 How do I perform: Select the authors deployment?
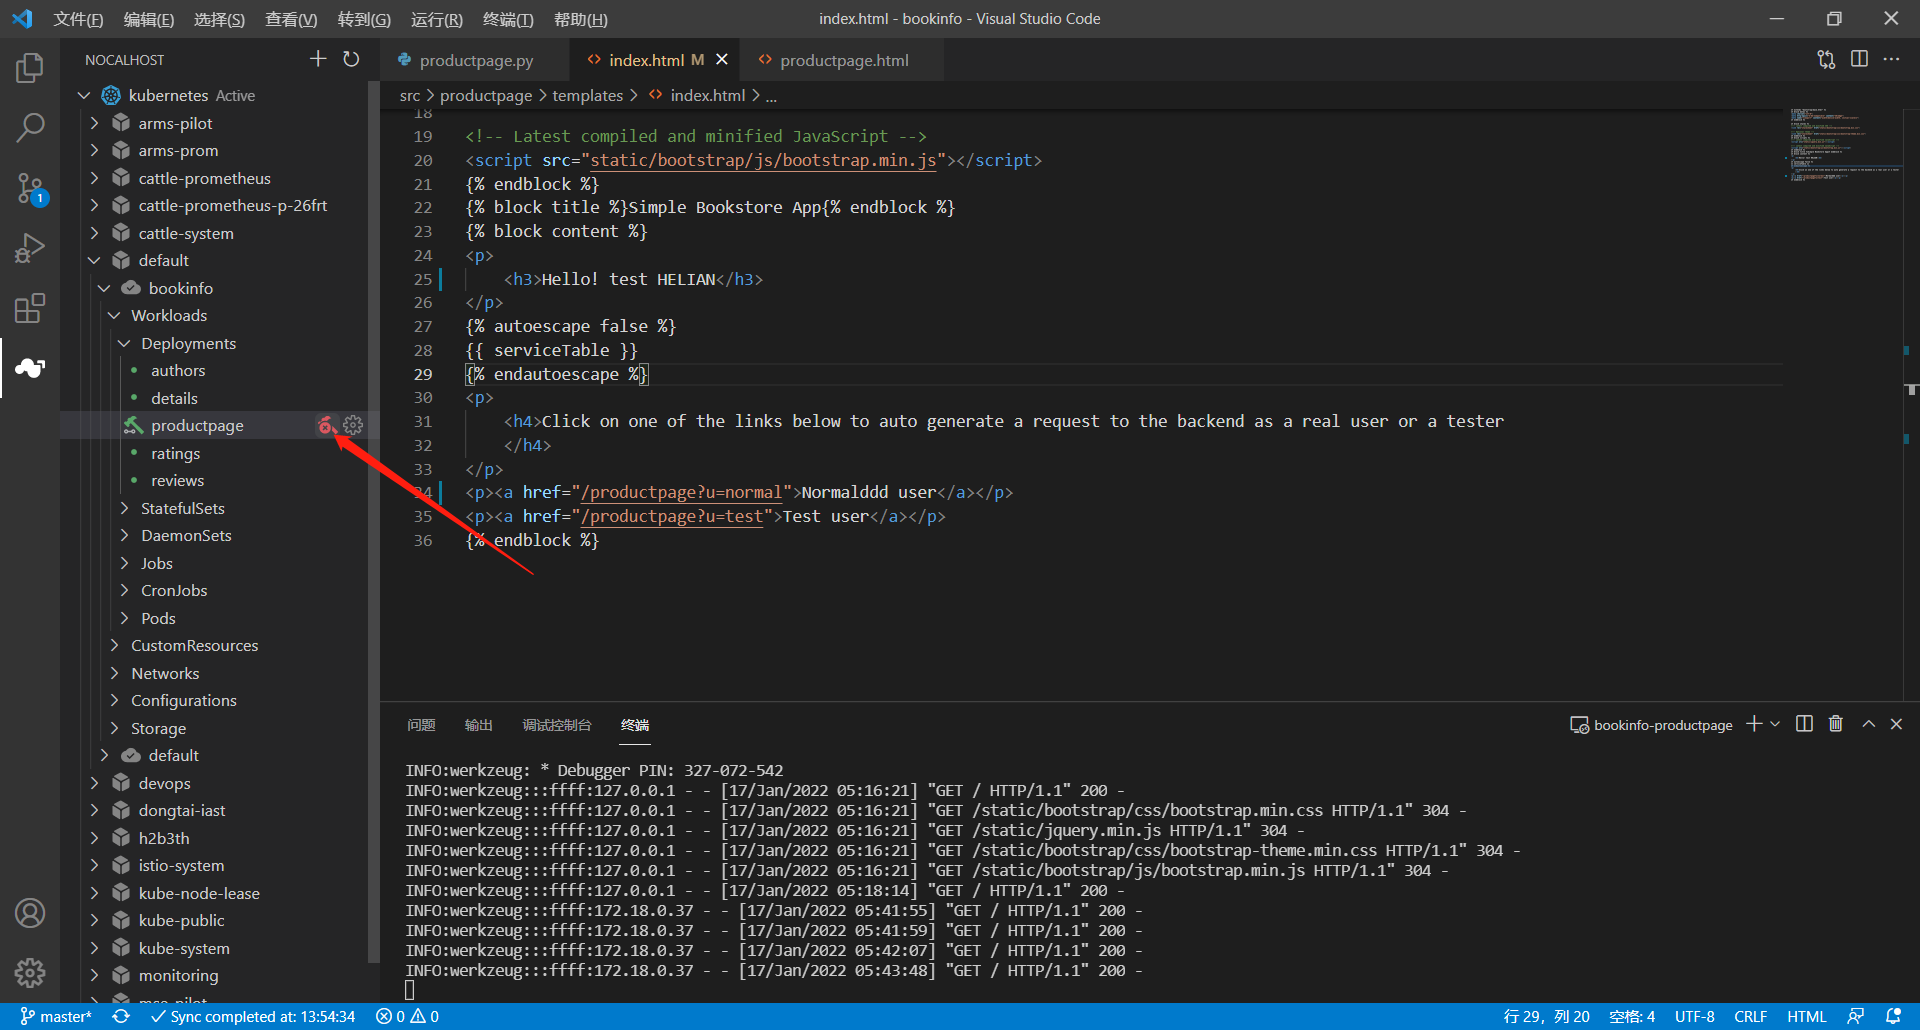(178, 370)
